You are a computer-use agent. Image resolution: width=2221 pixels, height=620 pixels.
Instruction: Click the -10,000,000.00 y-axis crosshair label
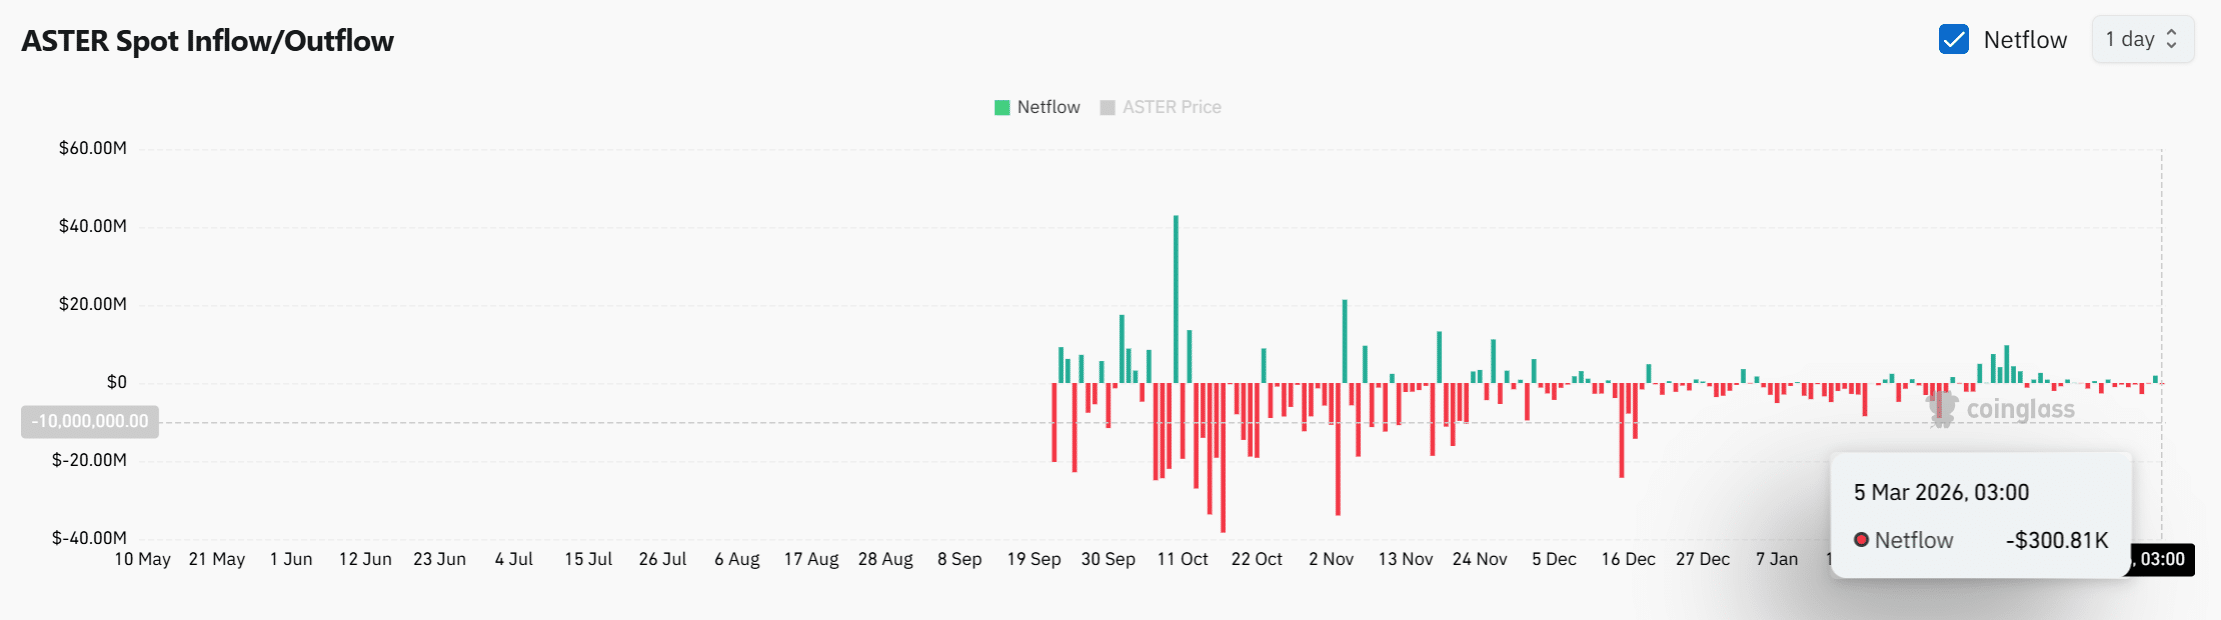tap(90, 421)
